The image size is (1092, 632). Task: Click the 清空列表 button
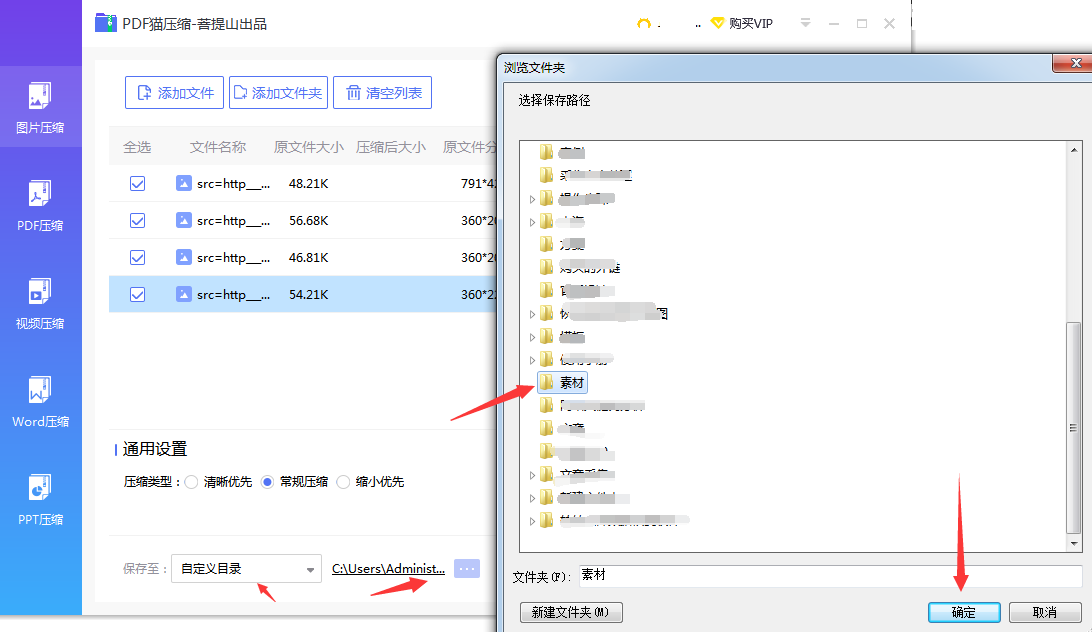click(x=382, y=93)
